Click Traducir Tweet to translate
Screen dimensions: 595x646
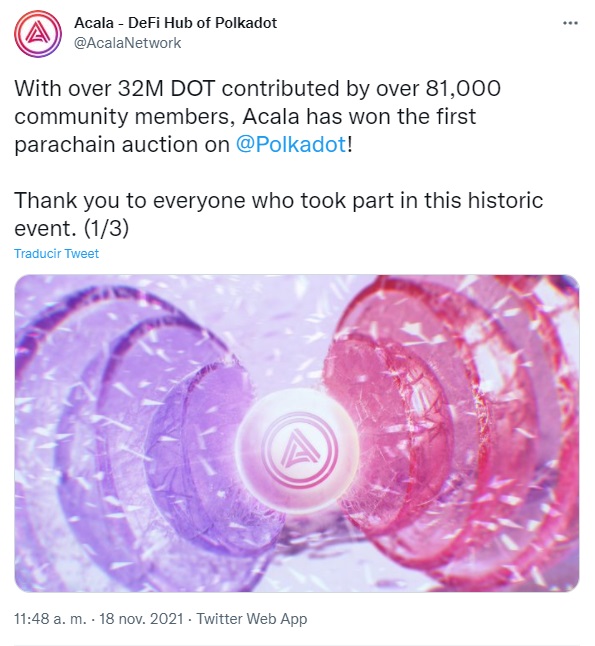click(x=56, y=253)
